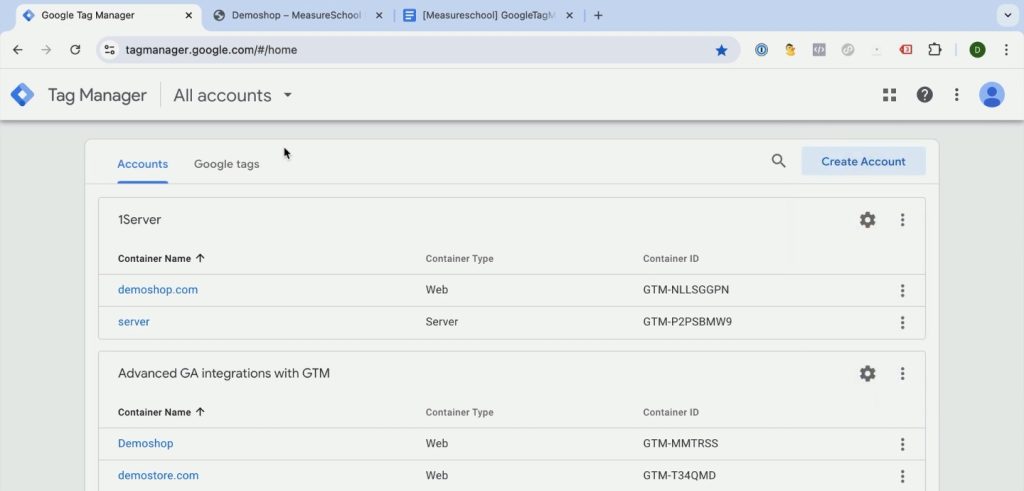Open the Help question mark icon
This screenshot has height=491, width=1024.
click(924, 95)
